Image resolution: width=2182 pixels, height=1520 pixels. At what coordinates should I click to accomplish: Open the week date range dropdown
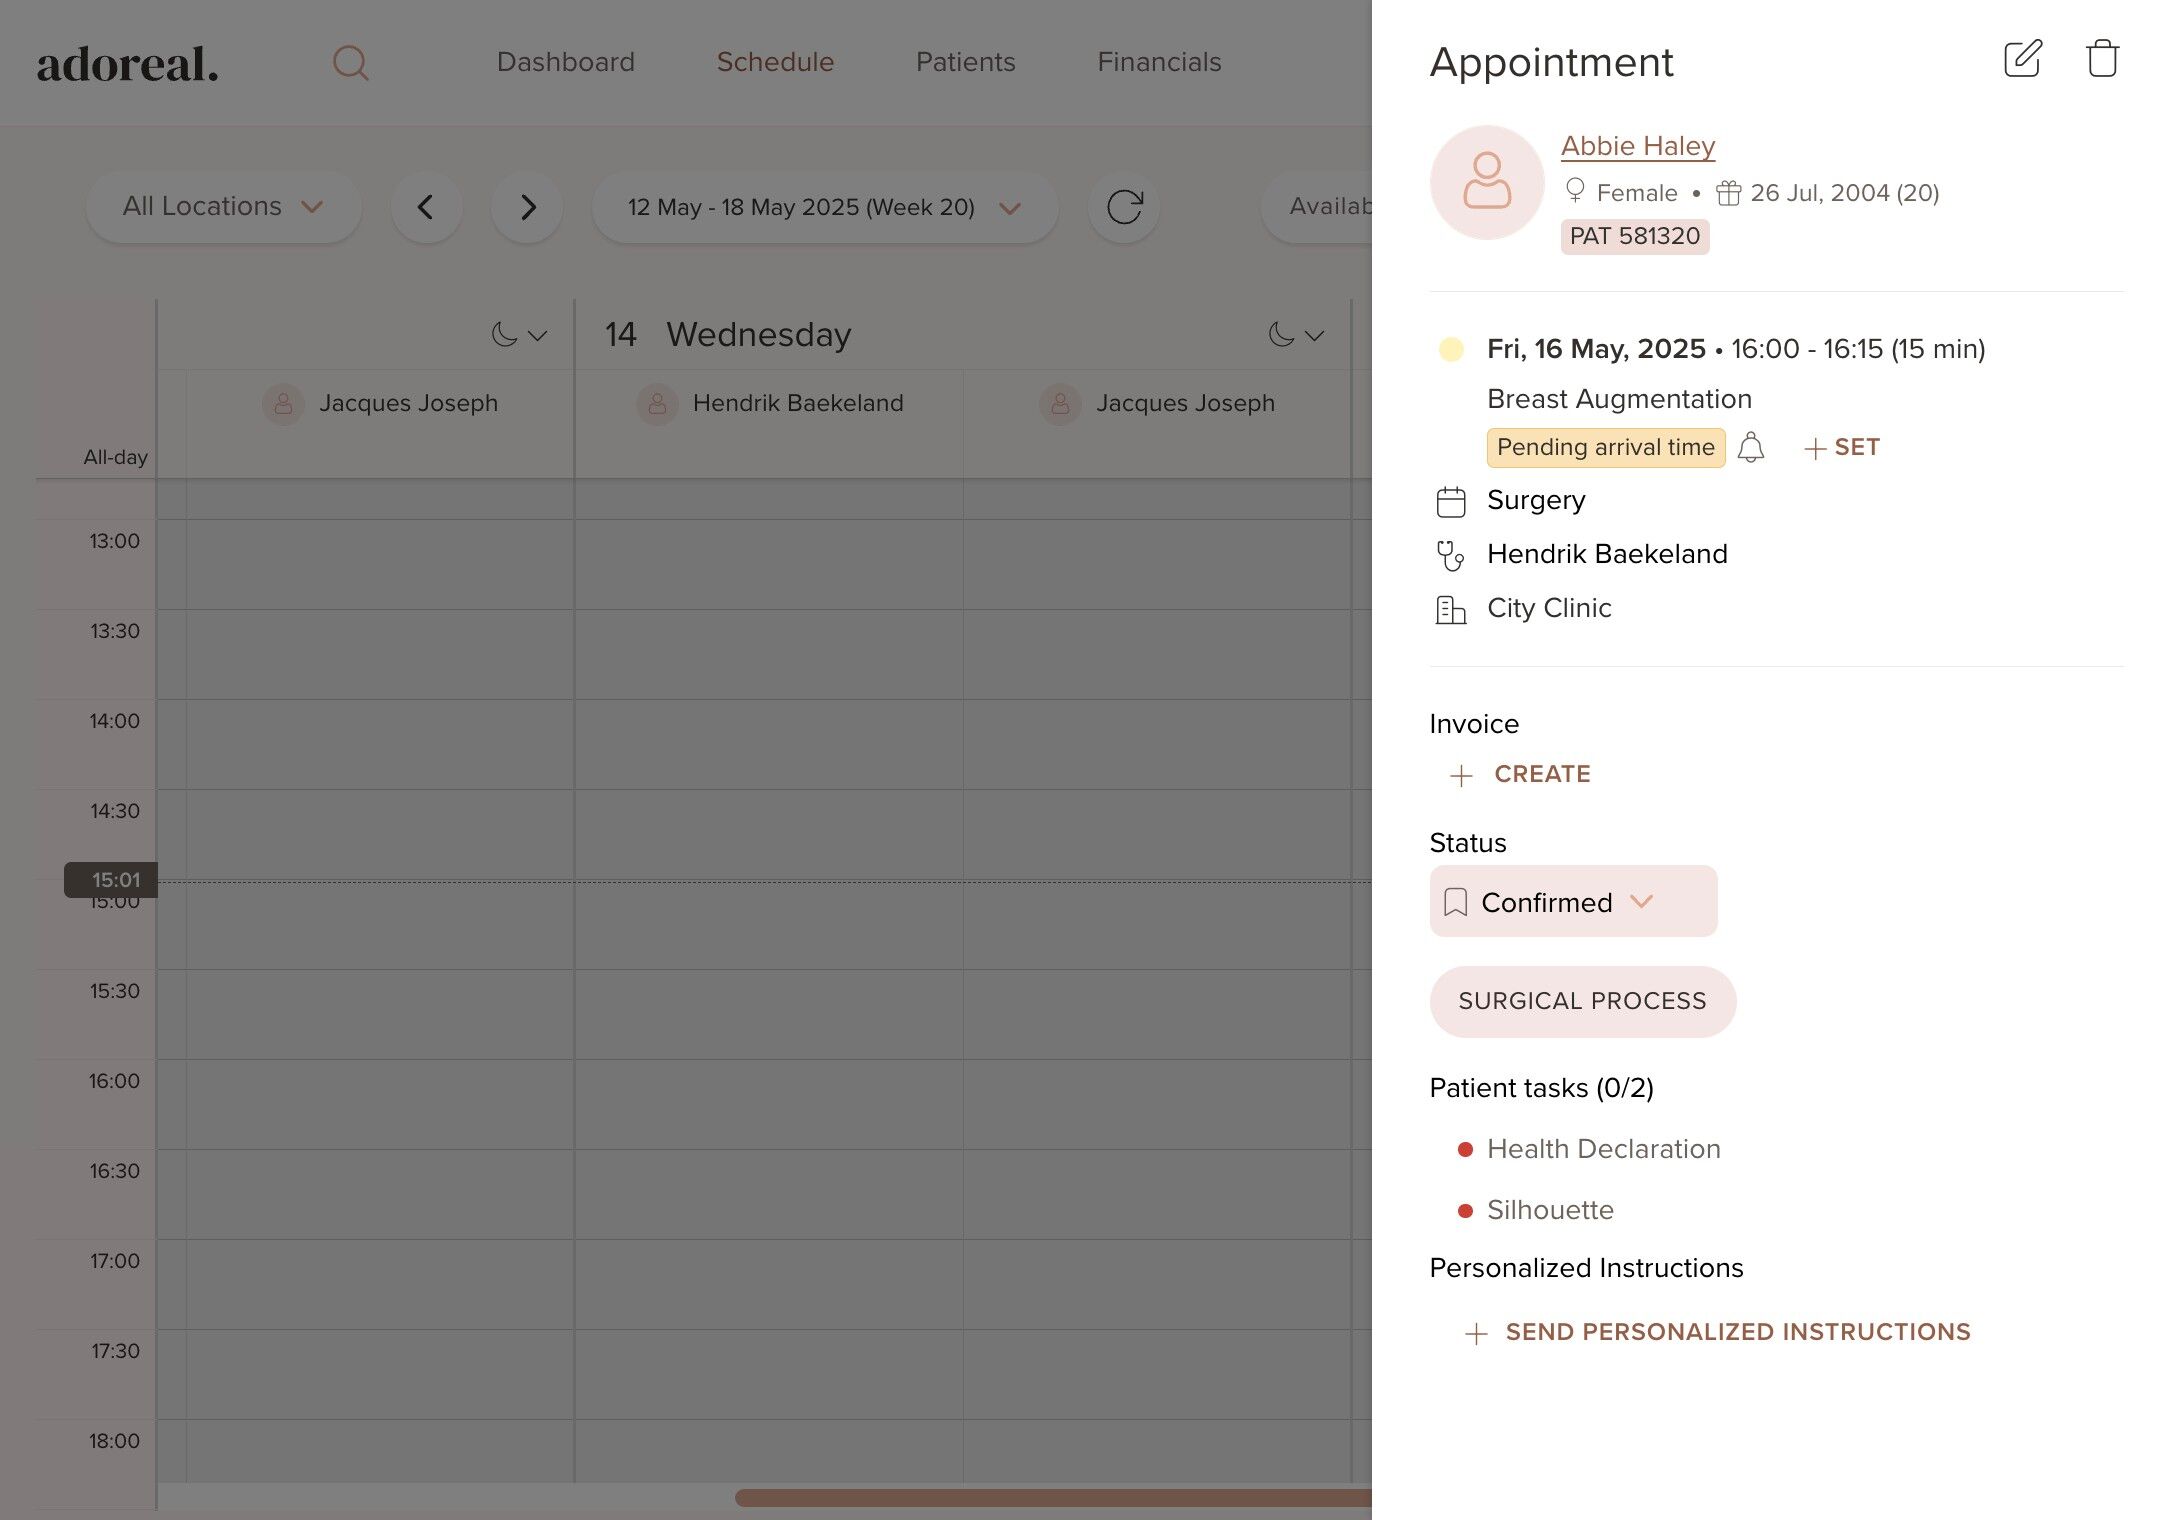point(824,207)
